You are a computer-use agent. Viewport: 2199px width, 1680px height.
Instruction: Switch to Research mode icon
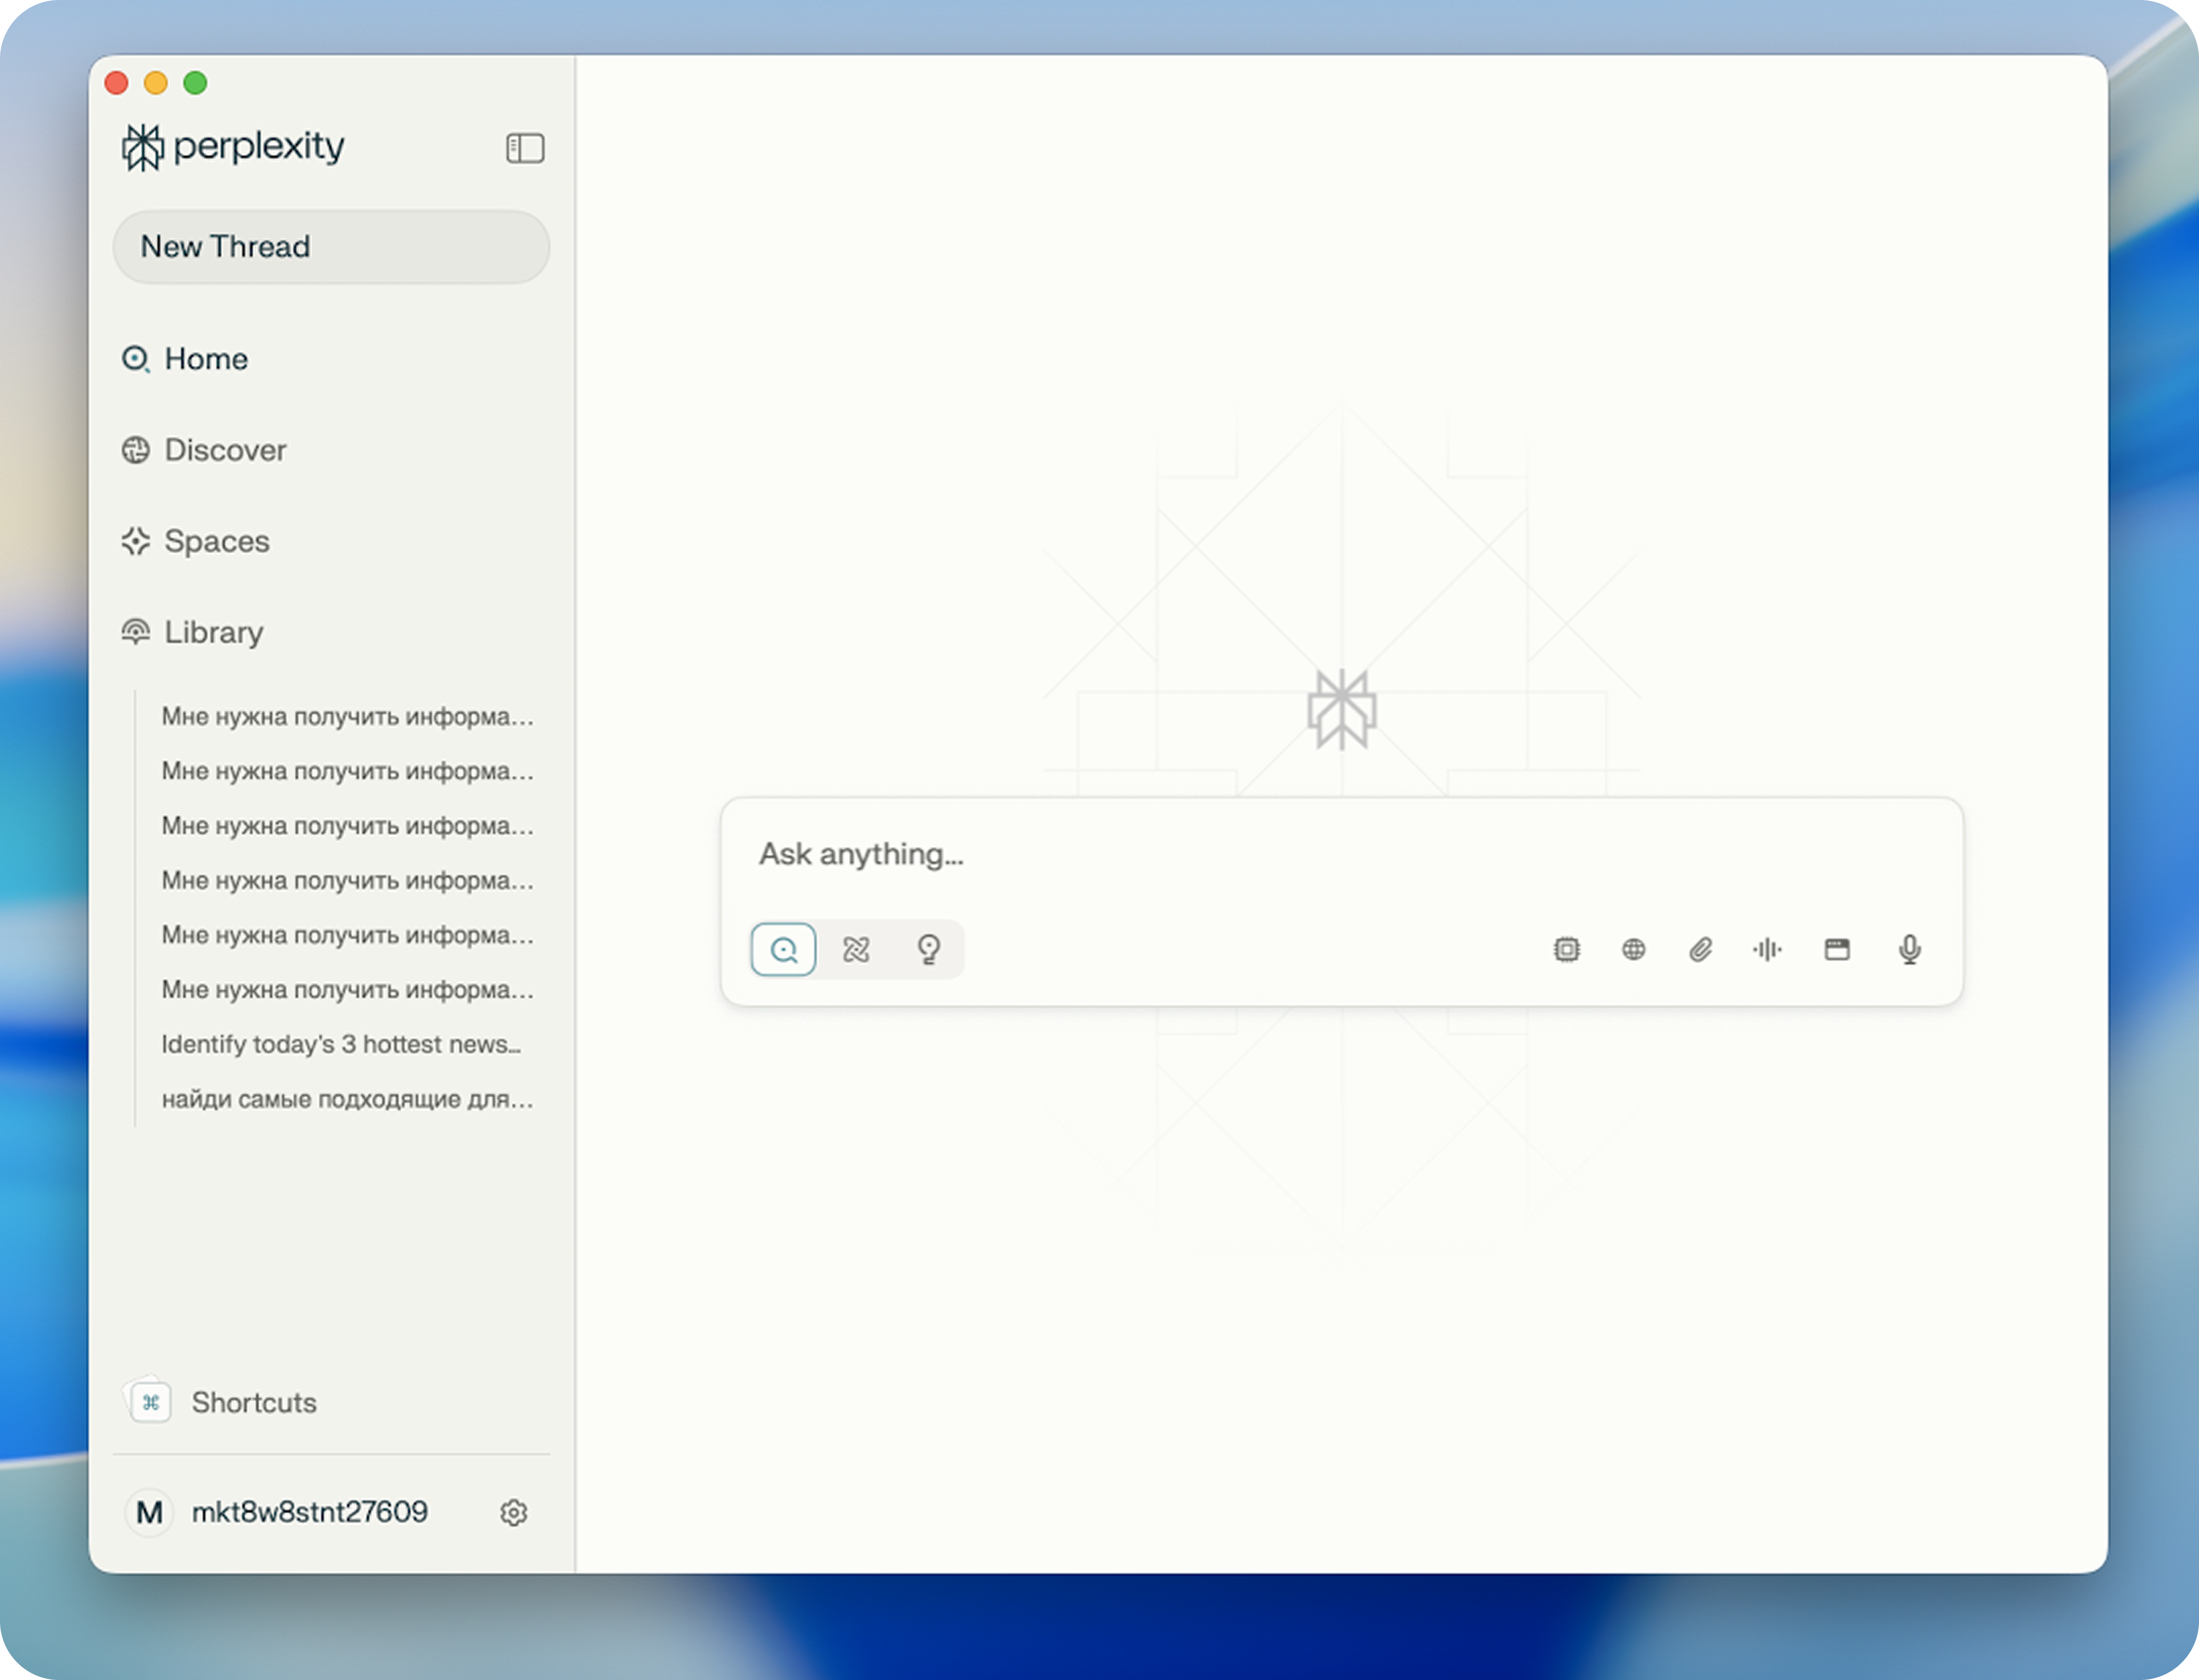tap(856, 949)
